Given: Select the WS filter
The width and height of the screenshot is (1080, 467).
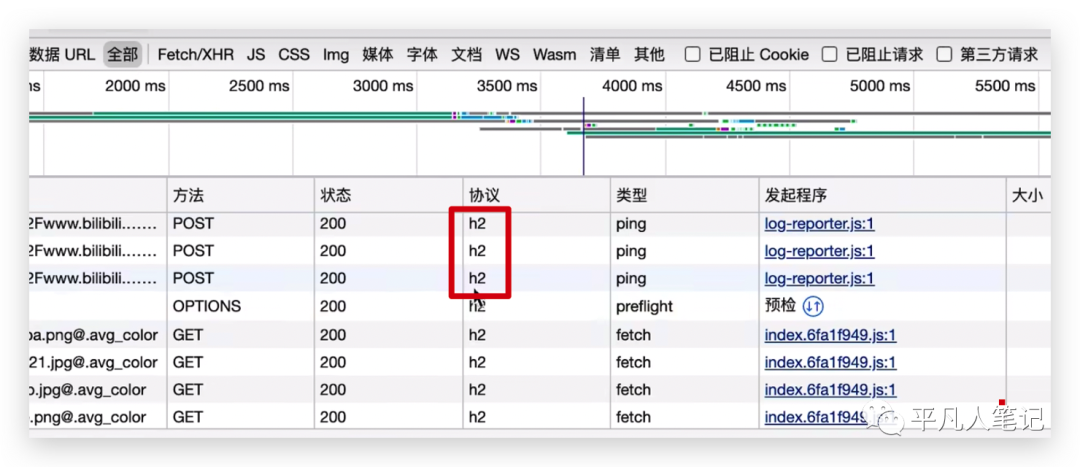Looking at the screenshot, I should click(x=508, y=55).
